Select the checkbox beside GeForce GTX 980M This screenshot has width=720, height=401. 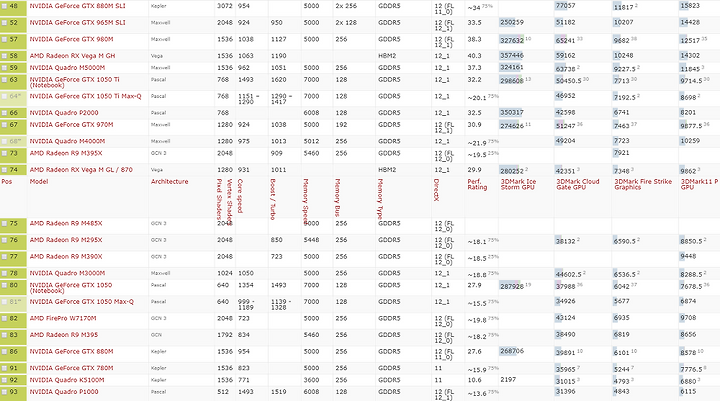pyautogui.click(x=5, y=40)
